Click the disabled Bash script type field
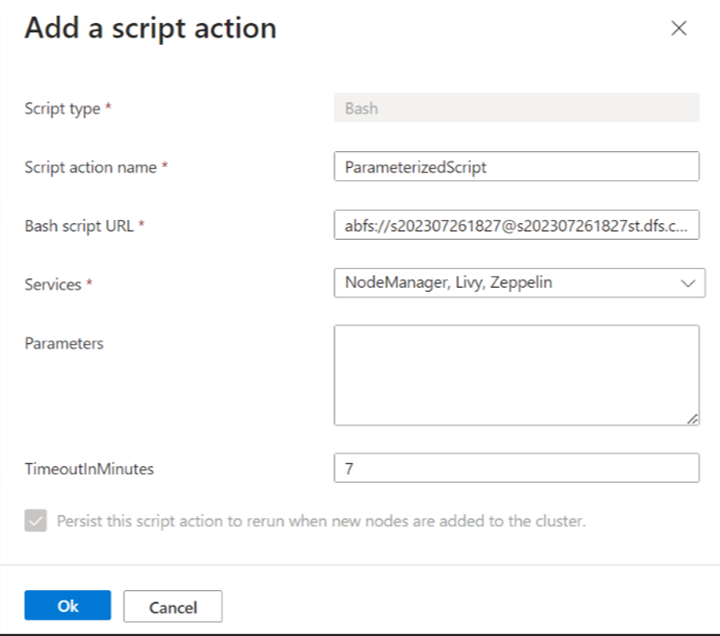This screenshot has width=720, height=636. click(516, 108)
